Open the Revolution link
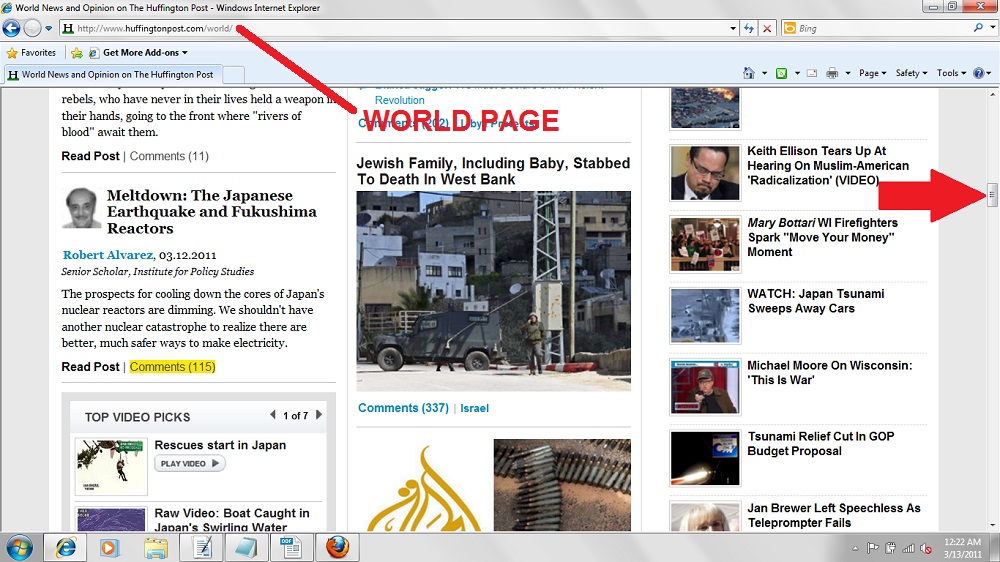This screenshot has width=1000, height=562. coord(399,100)
